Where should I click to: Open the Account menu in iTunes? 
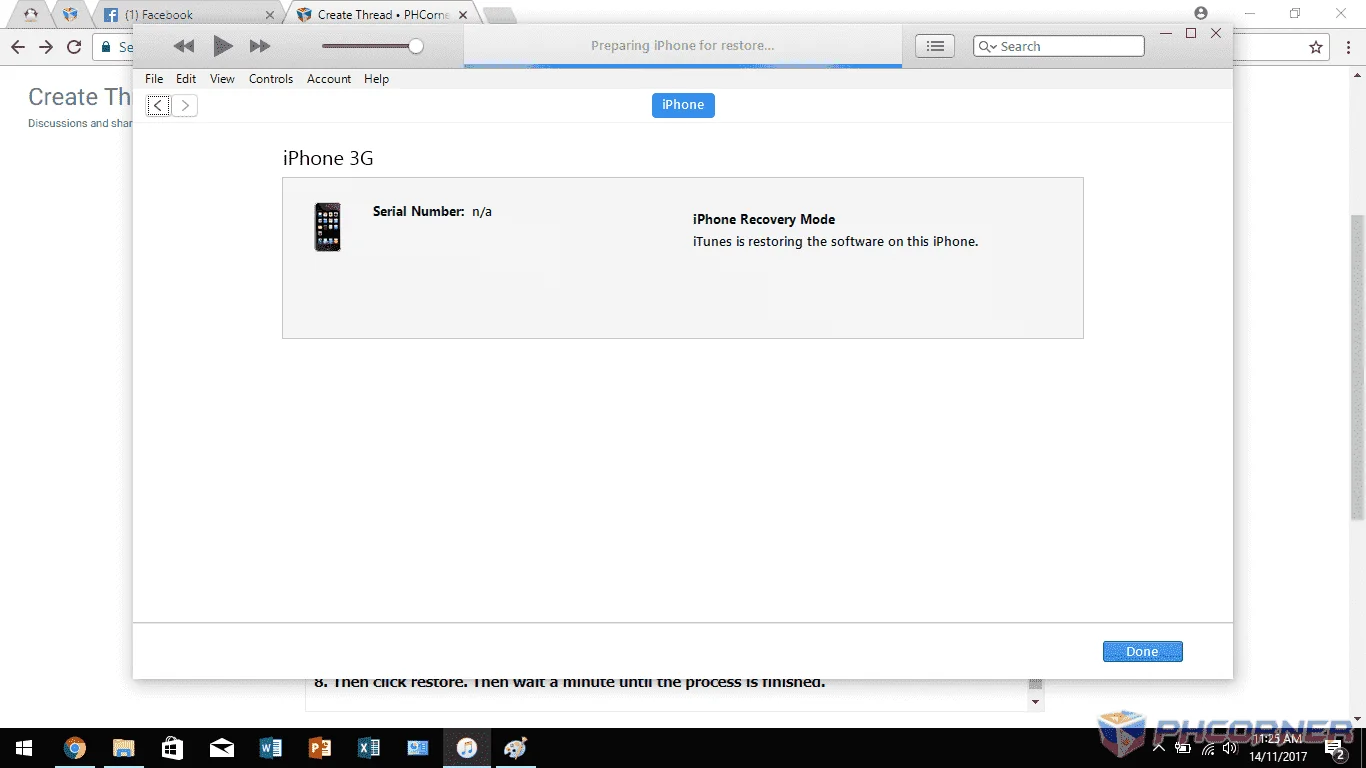click(329, 79)
